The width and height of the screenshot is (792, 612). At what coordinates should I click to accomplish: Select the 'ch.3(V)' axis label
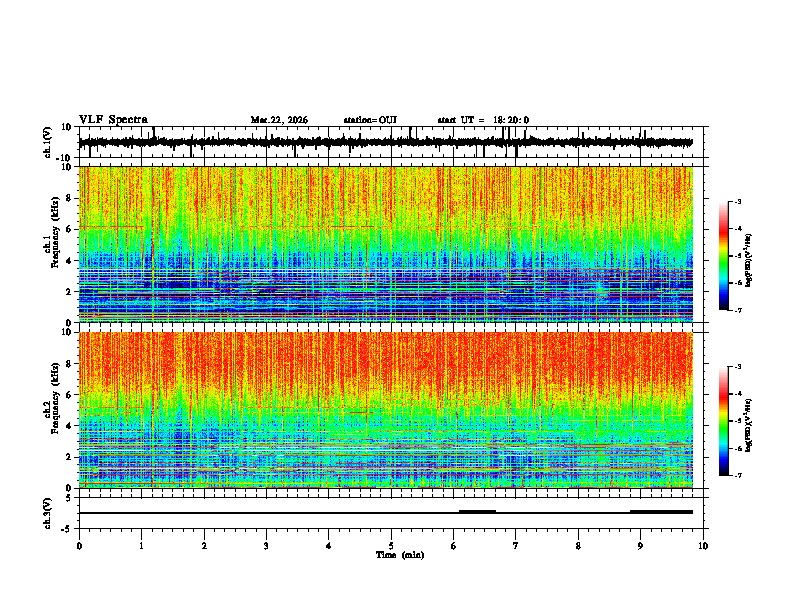(x=48, y=513)
